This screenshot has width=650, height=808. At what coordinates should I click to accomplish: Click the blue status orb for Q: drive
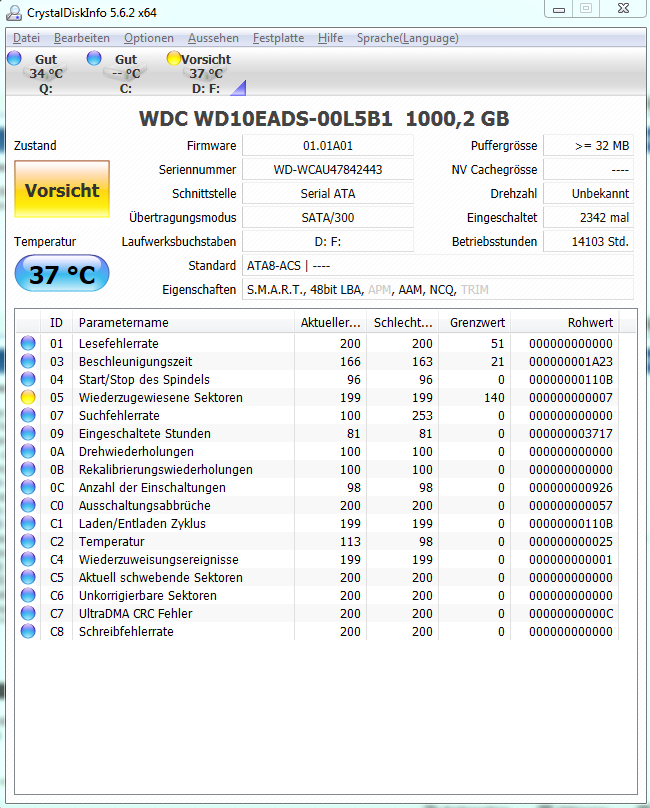coord(14,58)
